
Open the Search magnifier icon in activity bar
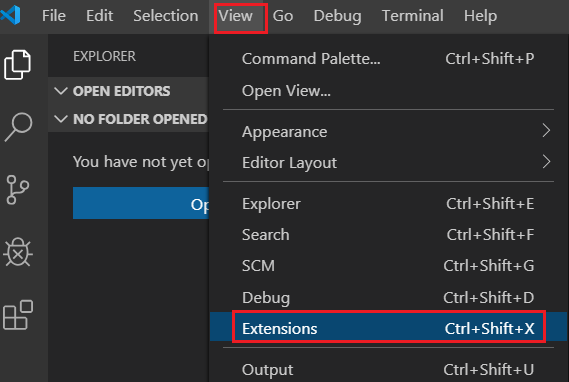click(18, 127)
